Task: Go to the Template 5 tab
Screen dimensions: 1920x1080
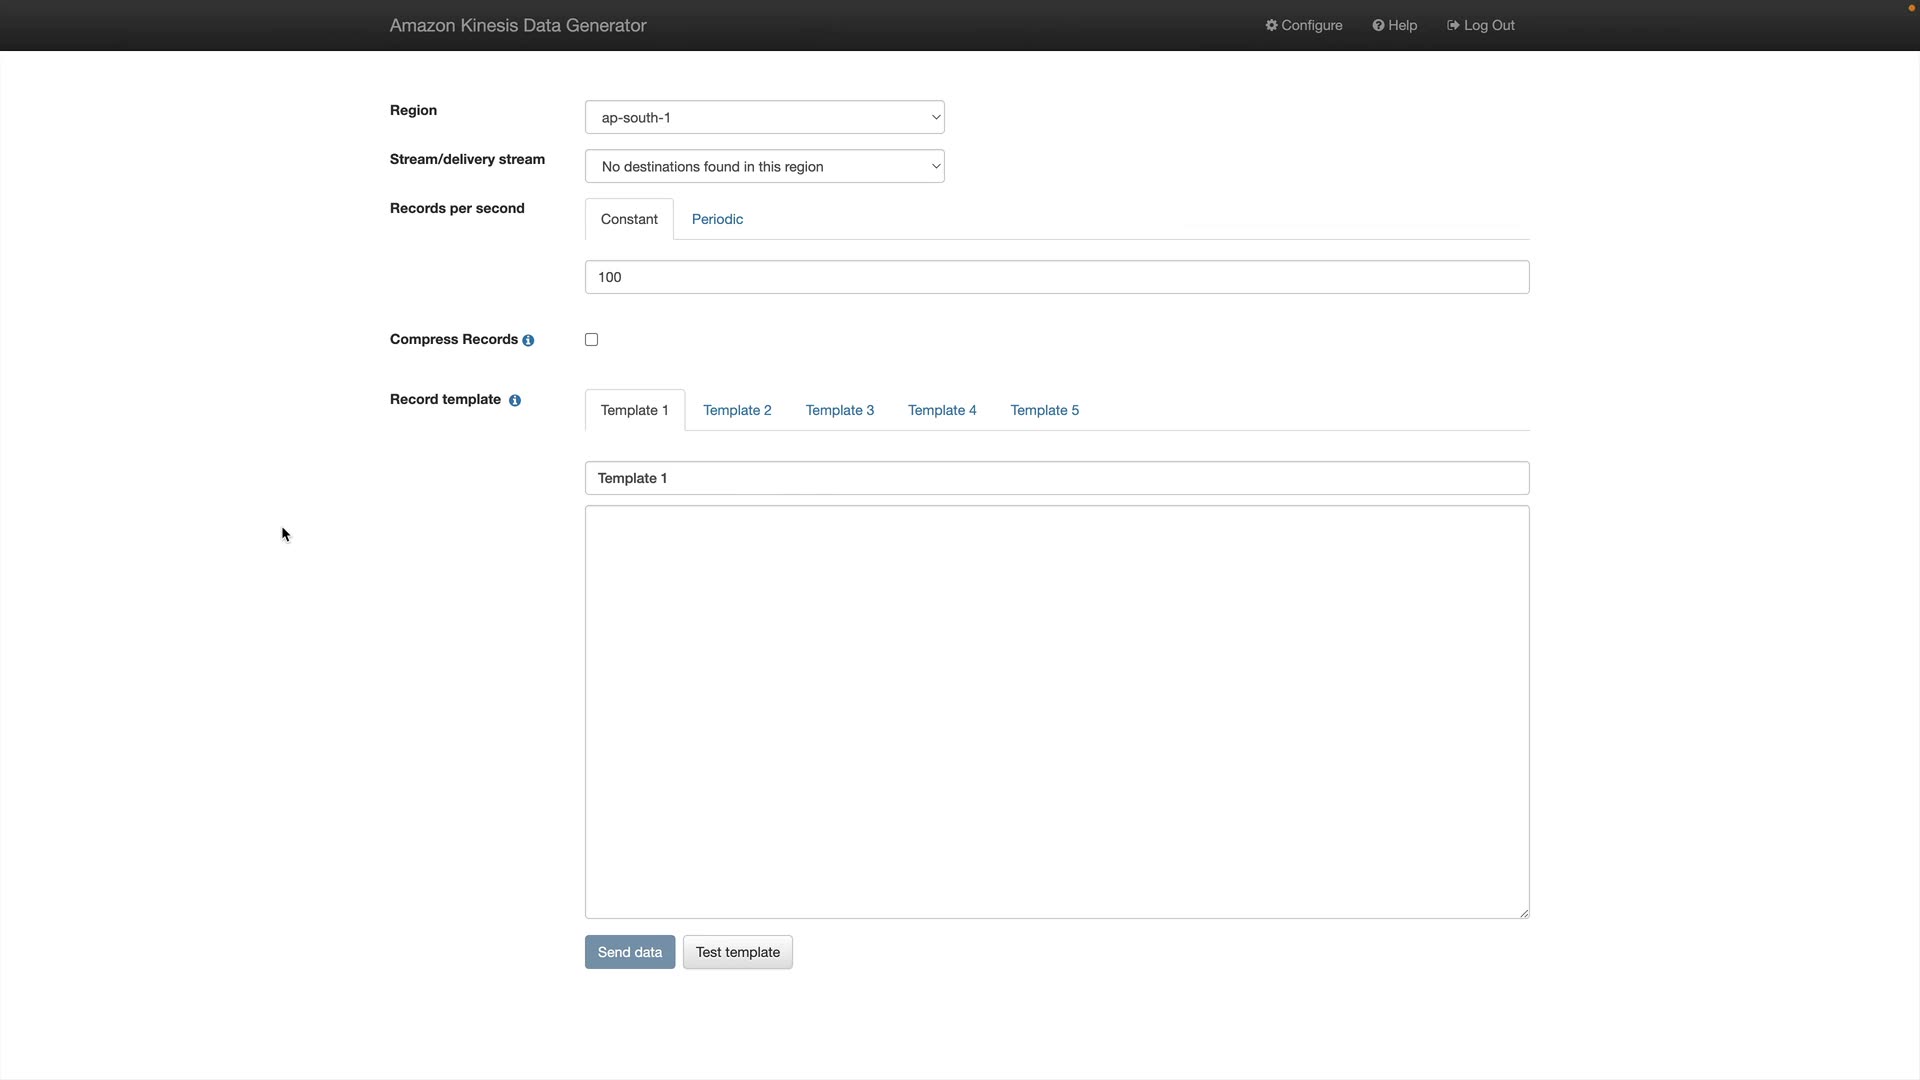Action: tap(1044, 411)
